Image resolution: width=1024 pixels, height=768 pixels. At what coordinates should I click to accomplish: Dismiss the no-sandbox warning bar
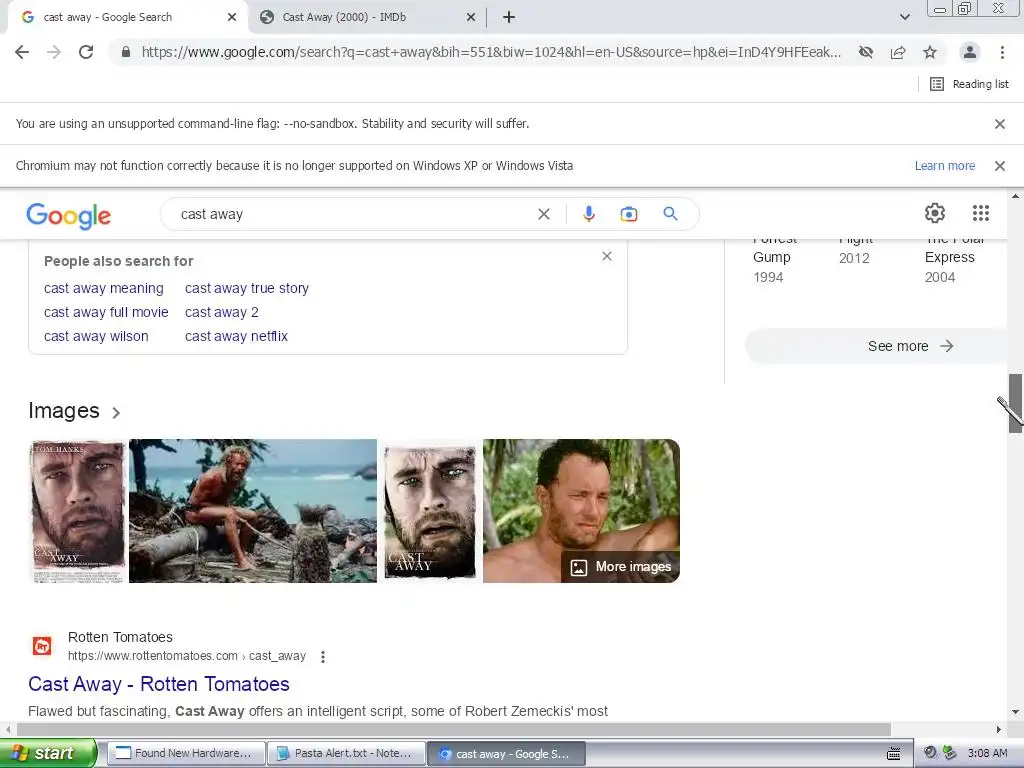point(1000,124)
